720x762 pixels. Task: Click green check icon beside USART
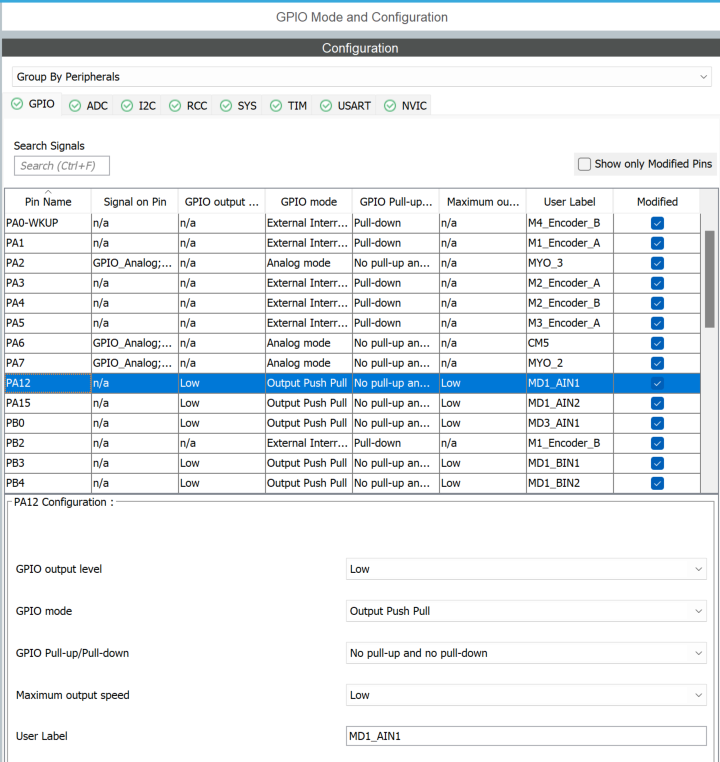coord(326,105)
